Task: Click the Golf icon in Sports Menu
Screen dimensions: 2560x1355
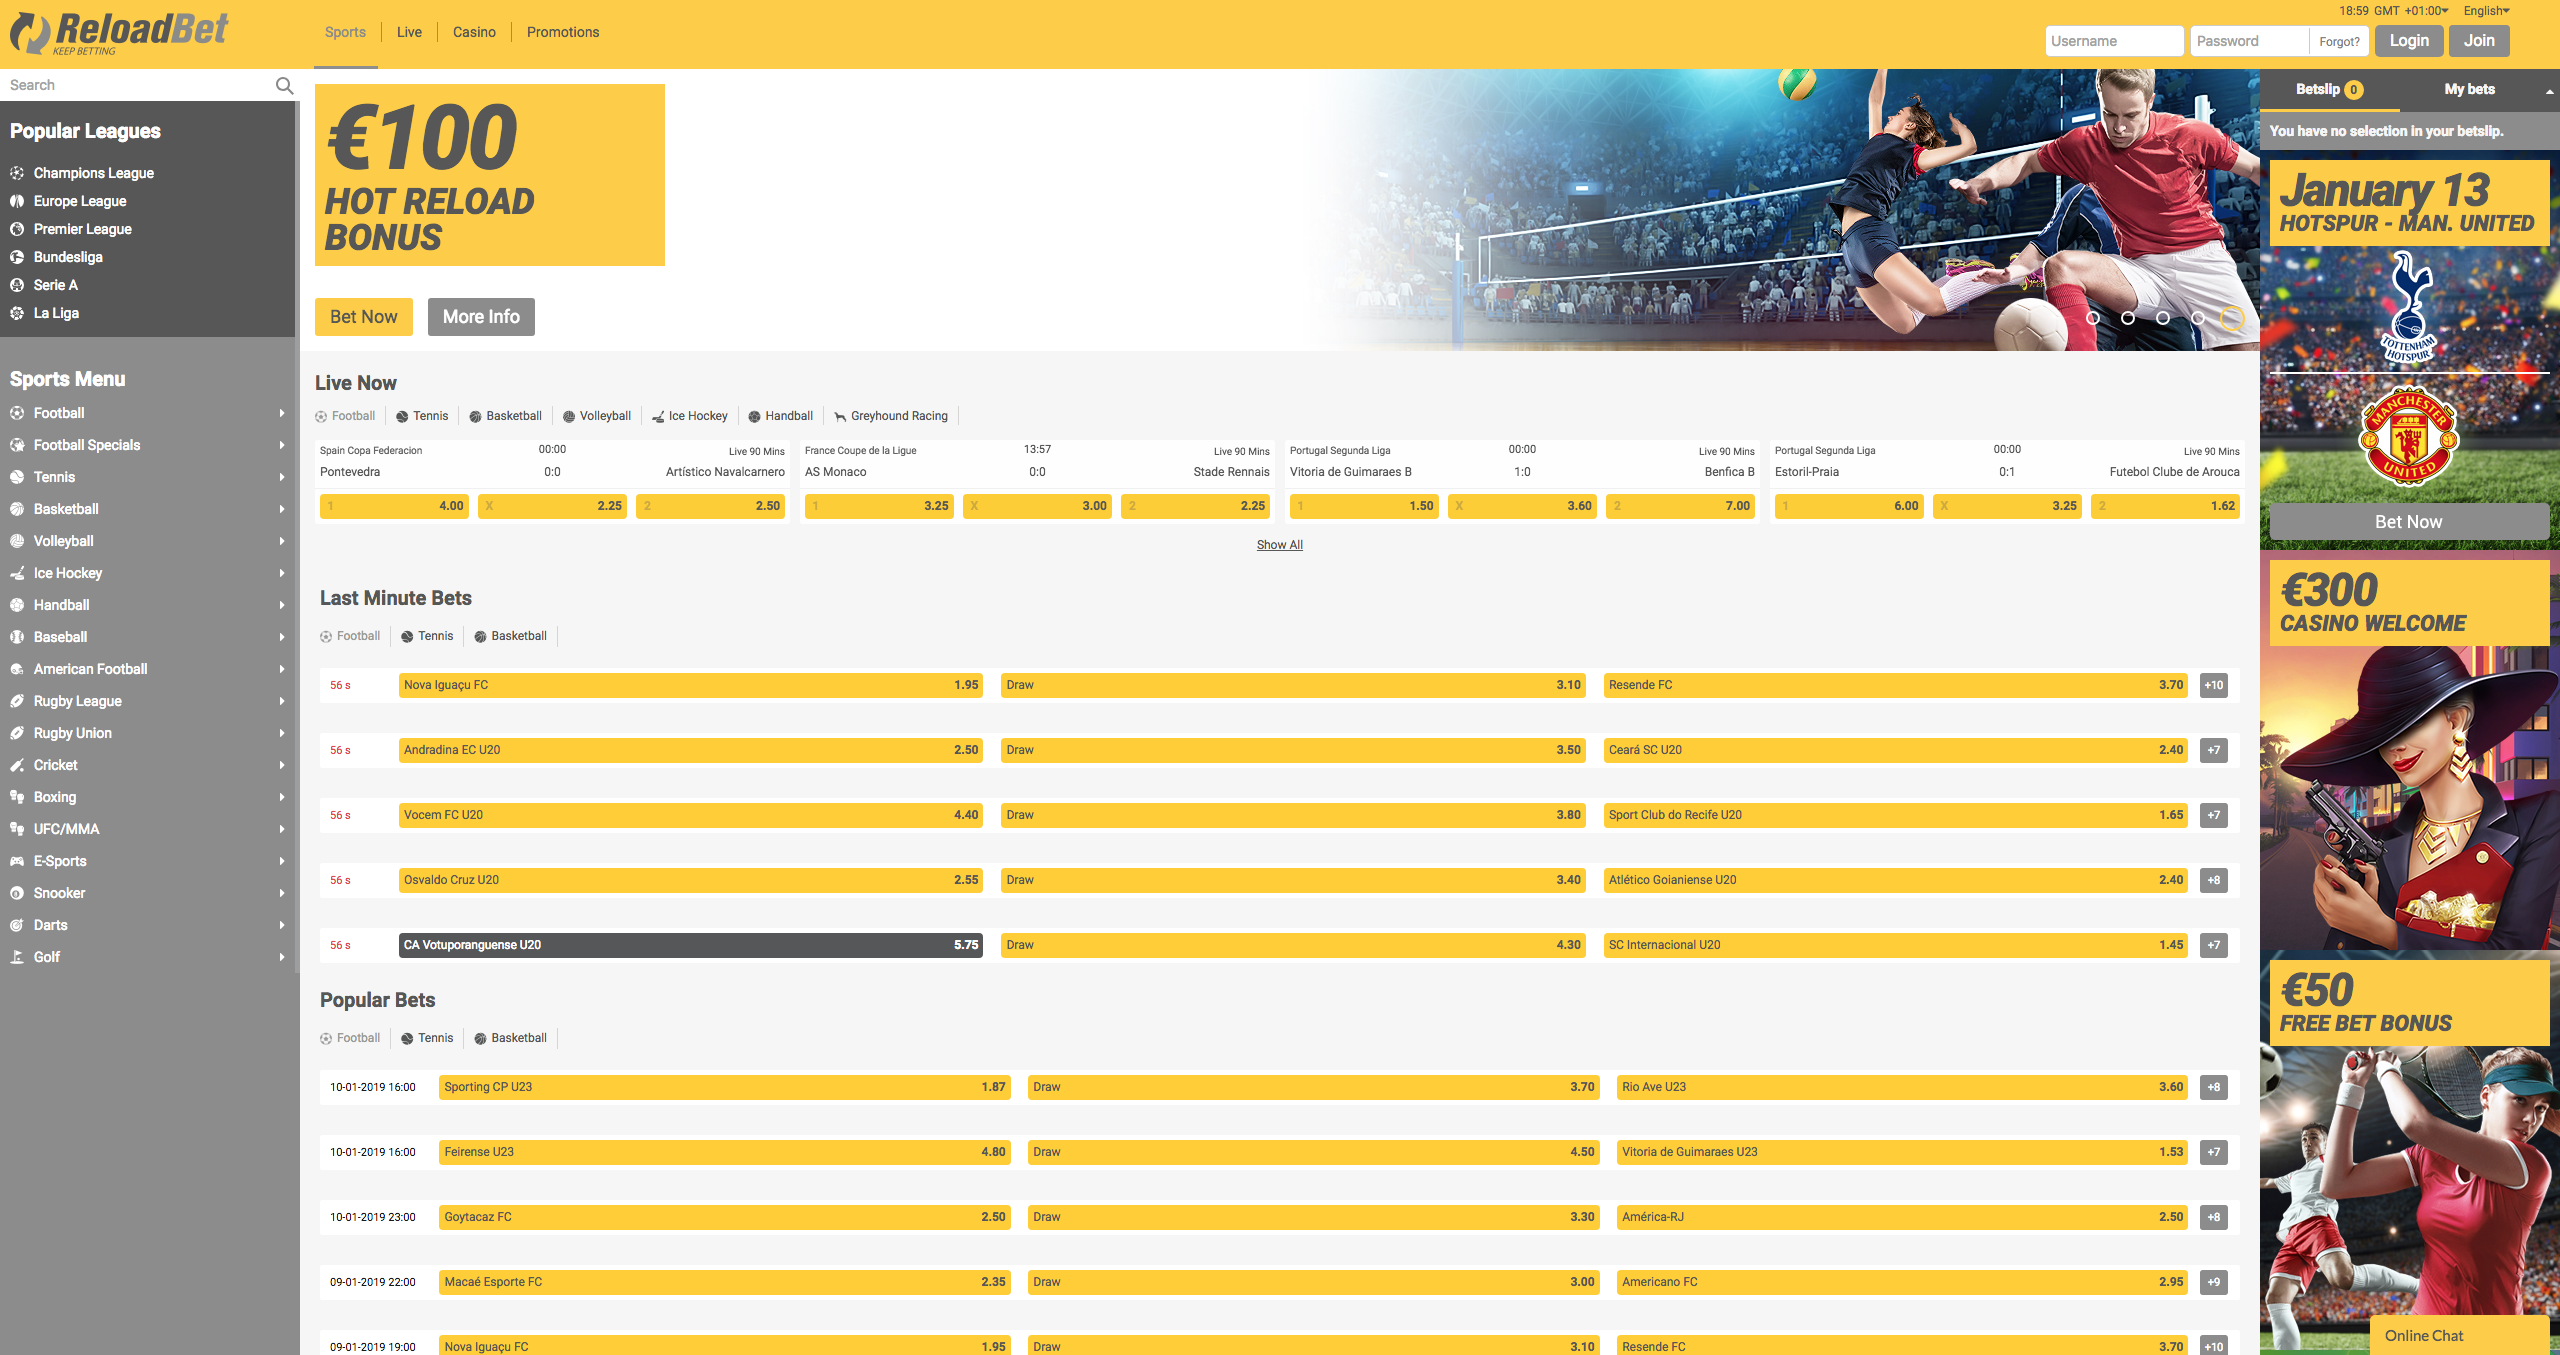Action: coord(17,957)
